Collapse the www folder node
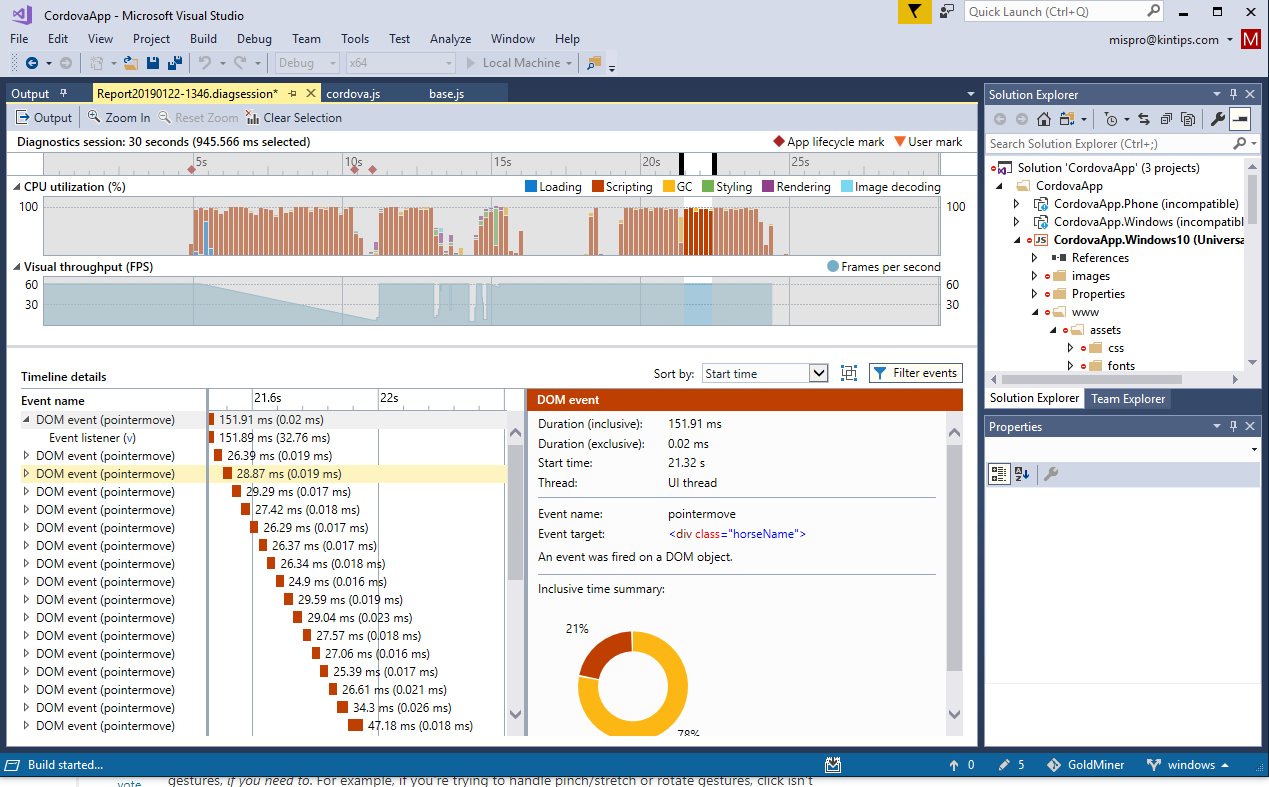 point(1035,312)
